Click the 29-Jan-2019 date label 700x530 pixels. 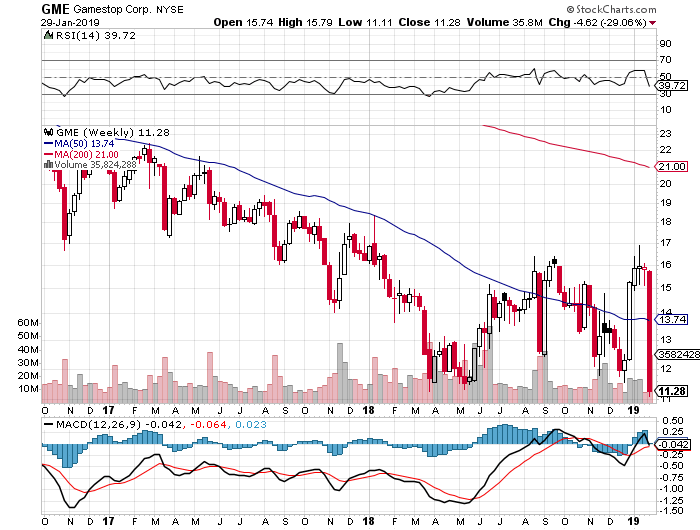70,22
